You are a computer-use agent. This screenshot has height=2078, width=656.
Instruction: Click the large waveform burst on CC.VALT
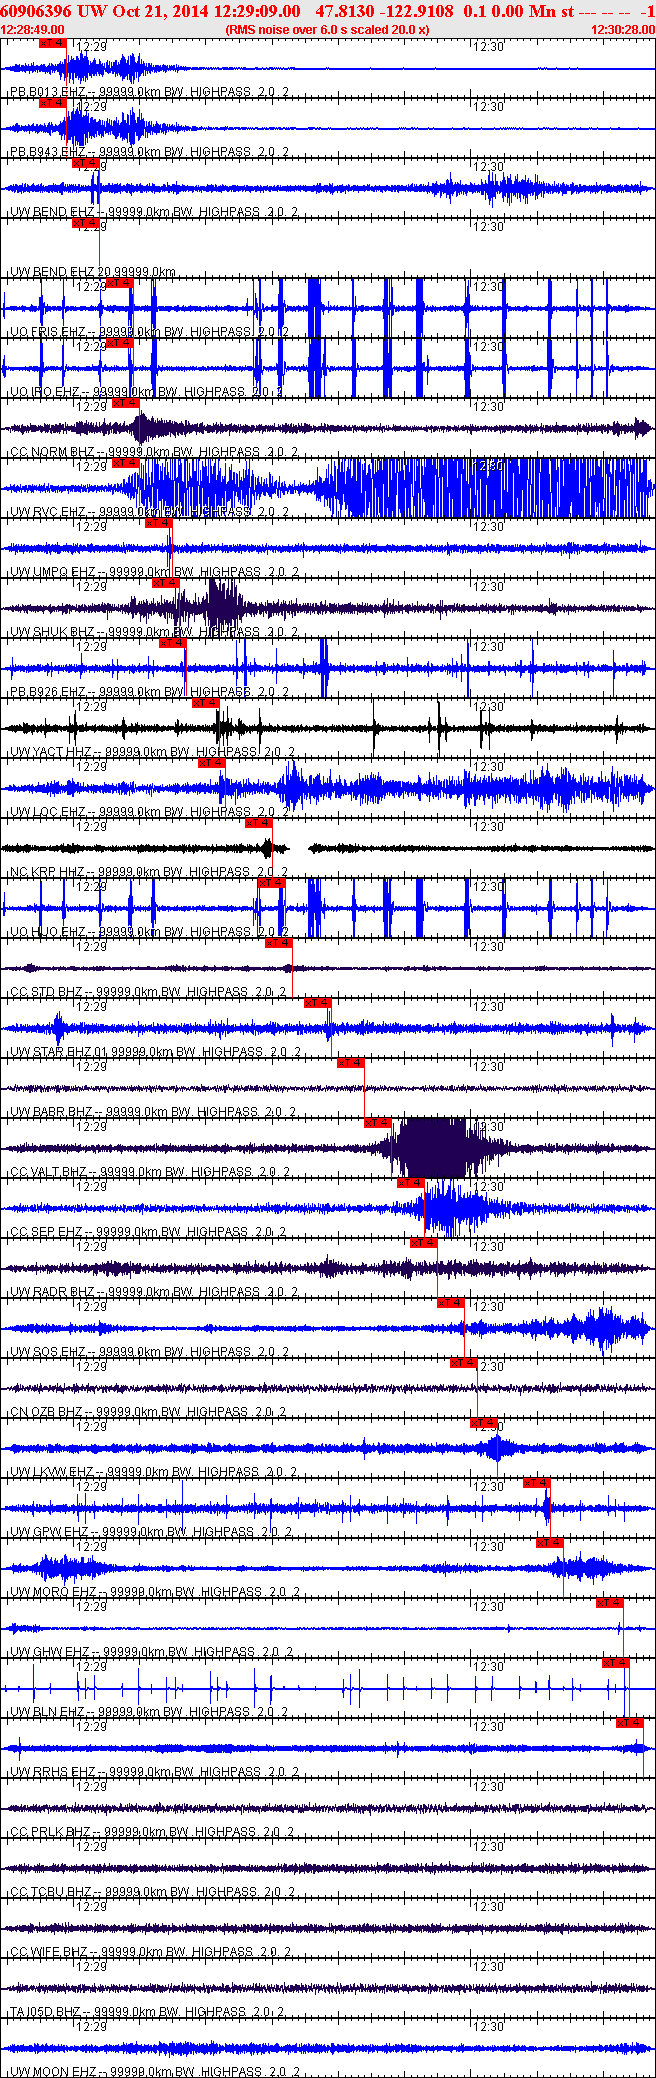tap(432, 1148)
